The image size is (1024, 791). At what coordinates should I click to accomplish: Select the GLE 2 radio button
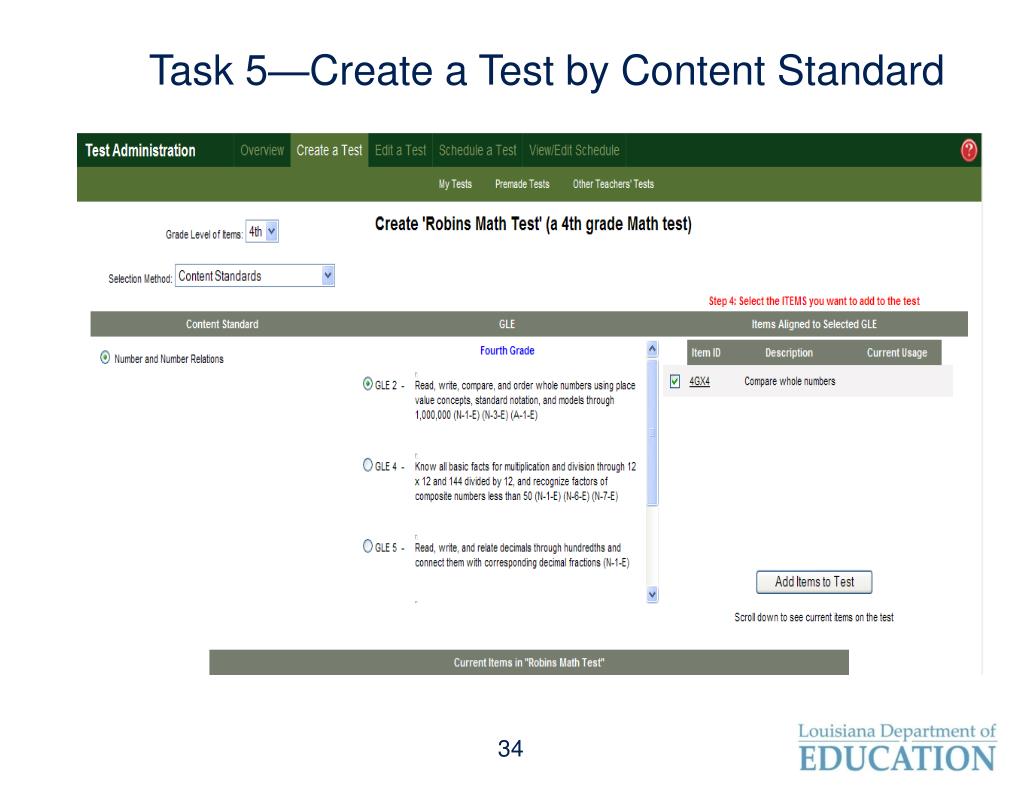368,384
